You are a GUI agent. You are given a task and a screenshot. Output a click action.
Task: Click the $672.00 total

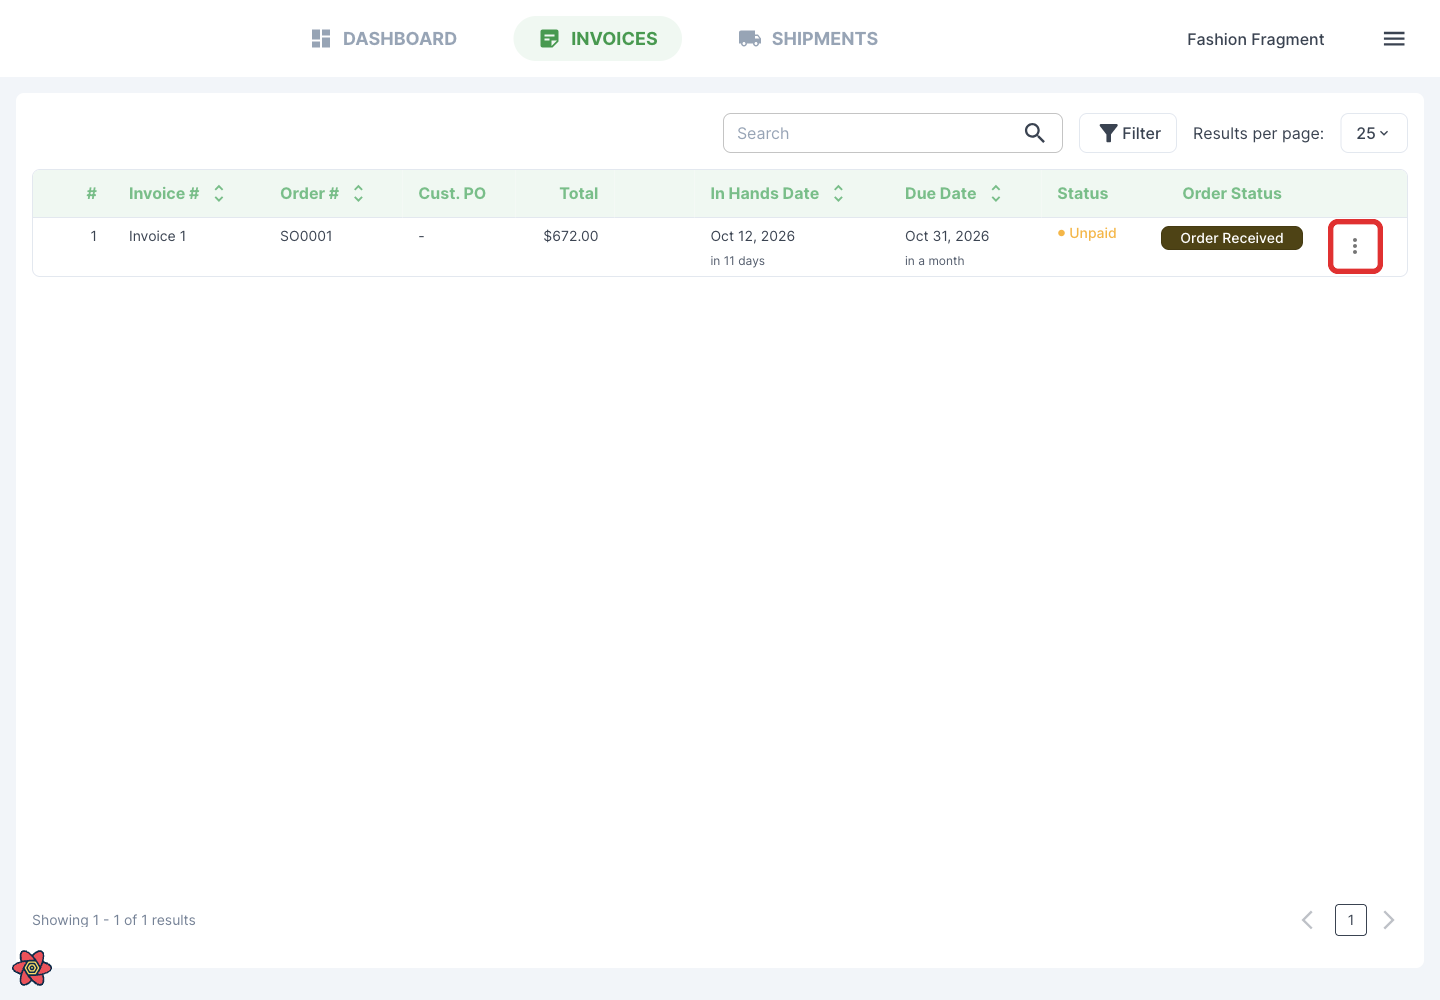pos(571,236)
